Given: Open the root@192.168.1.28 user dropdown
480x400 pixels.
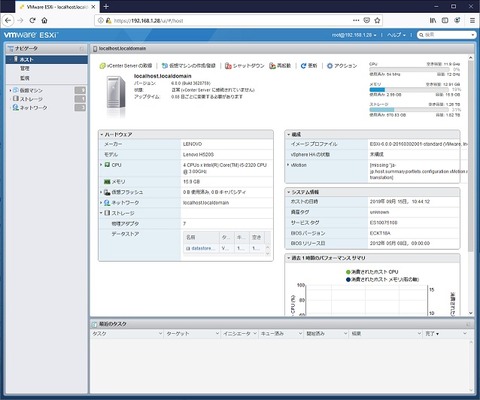Looking at the screenshot, I should tap(354, 35).
